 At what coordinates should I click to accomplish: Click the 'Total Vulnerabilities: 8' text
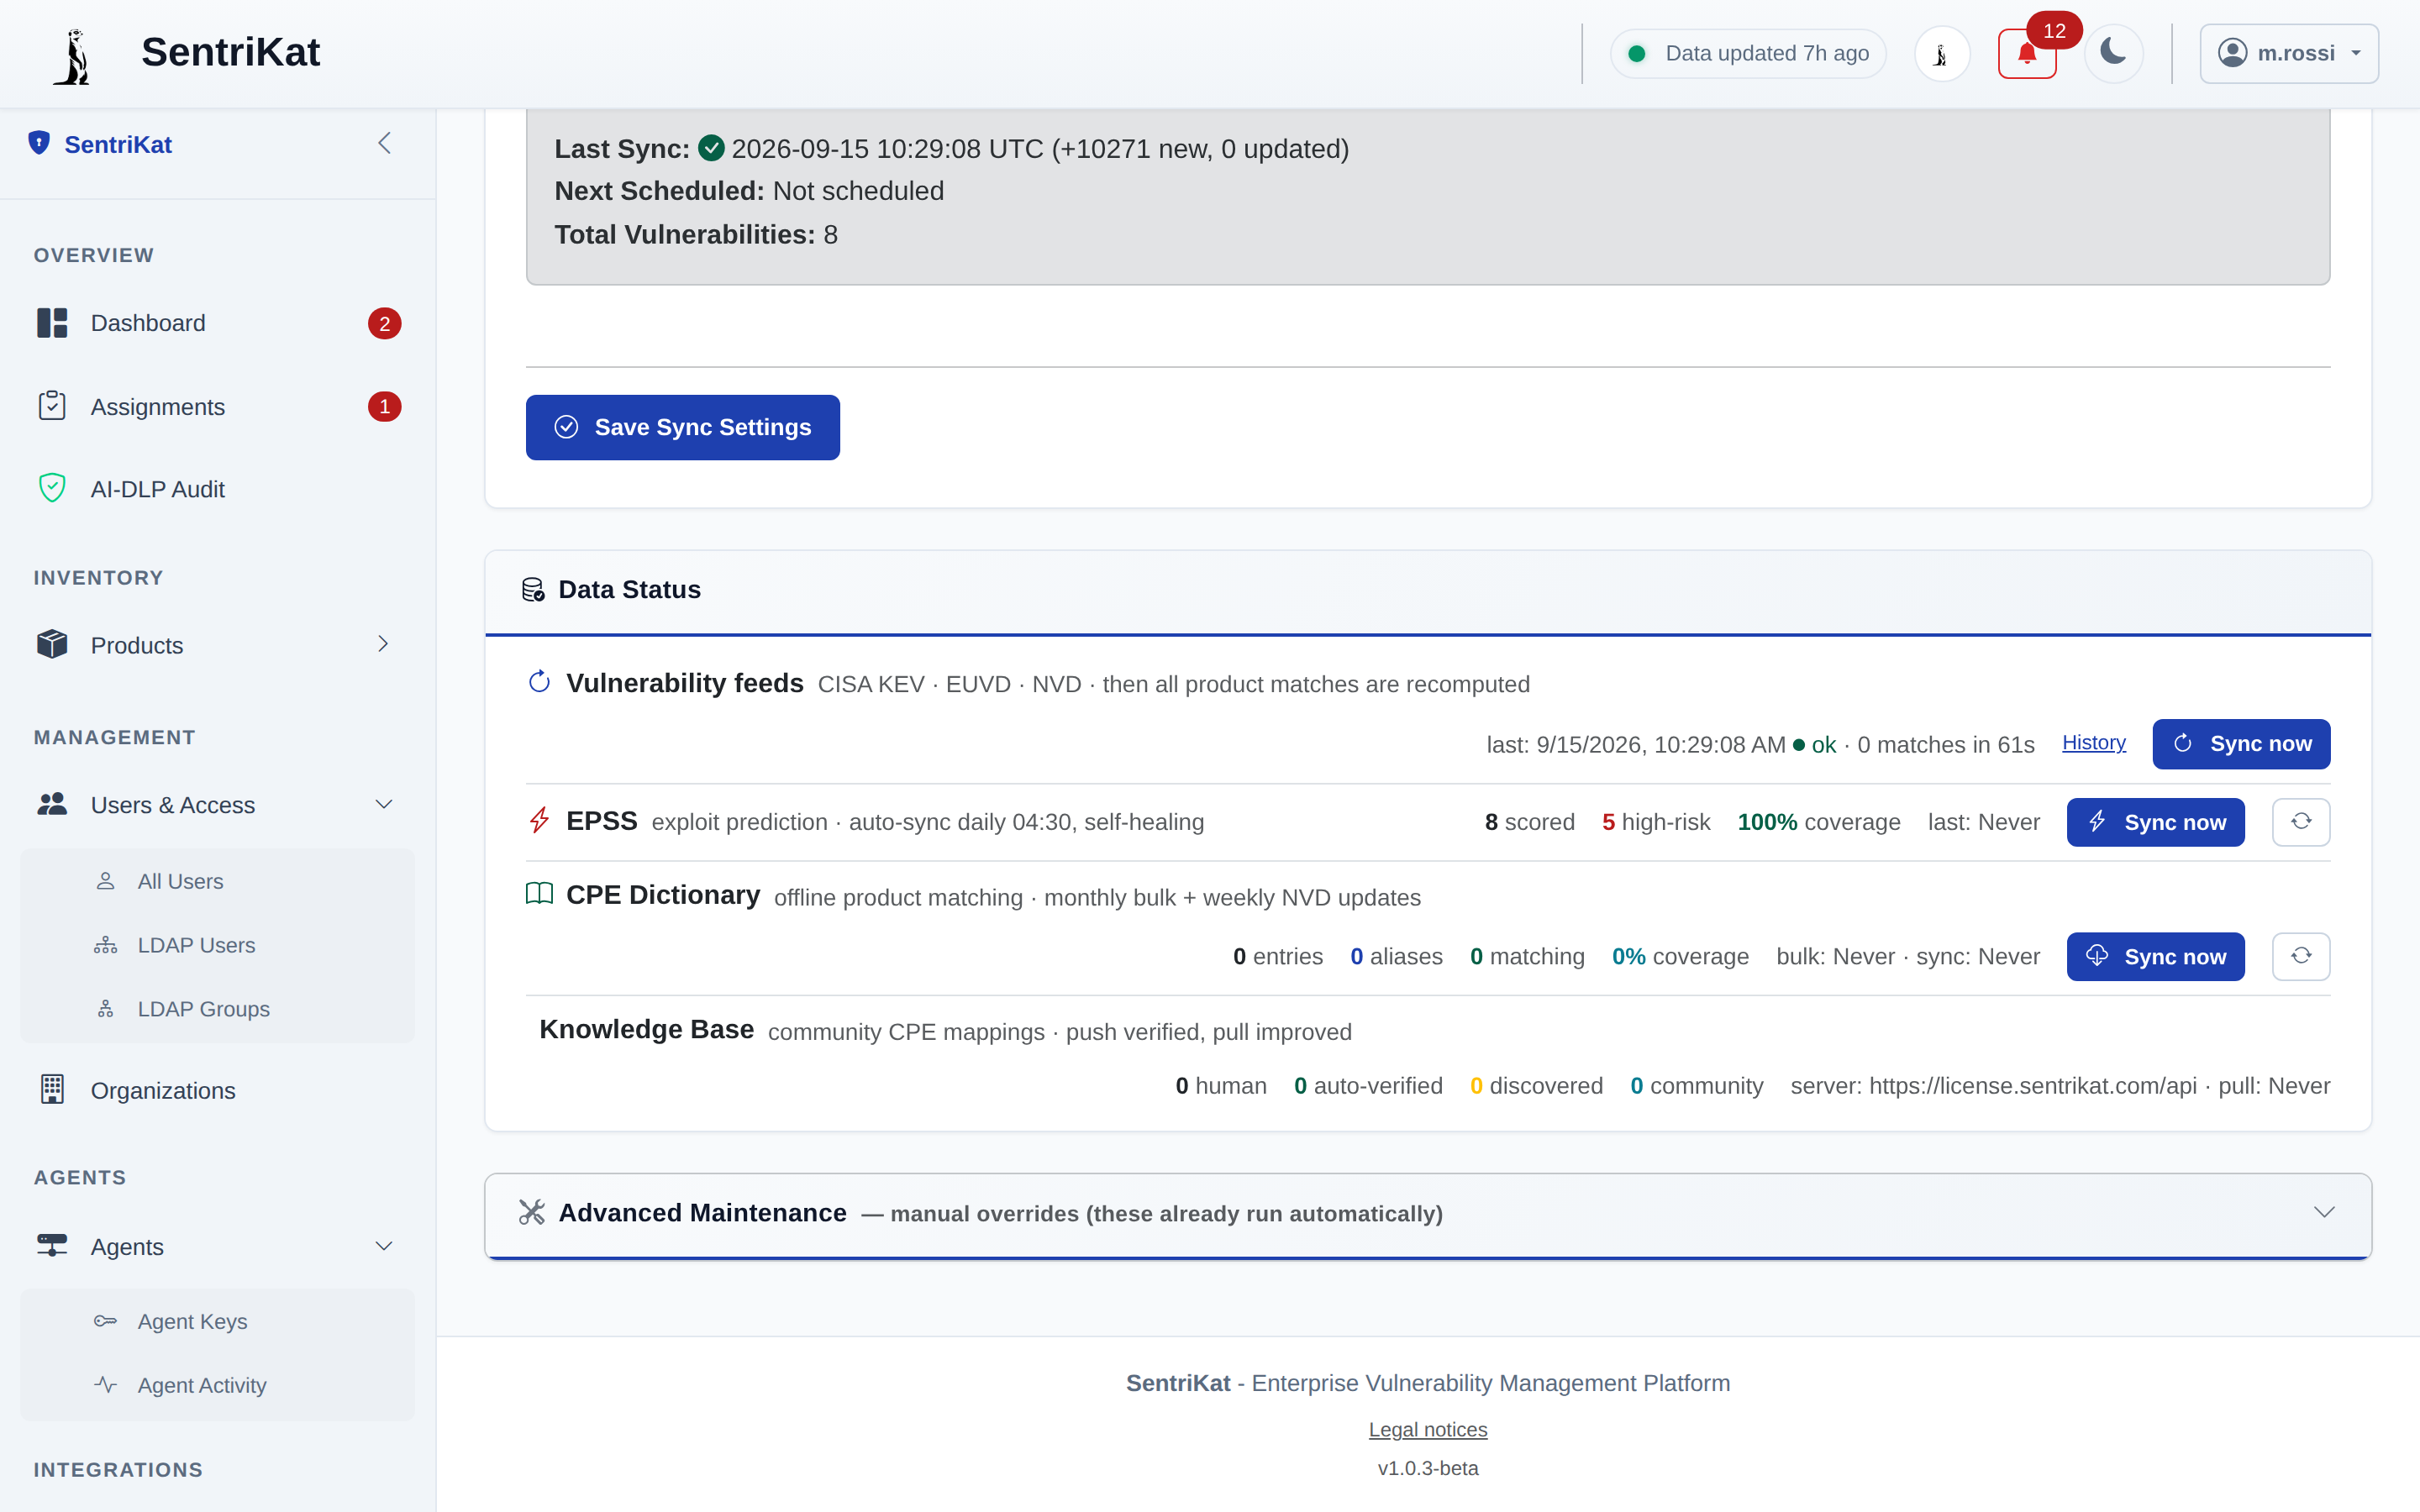[696, 234]
